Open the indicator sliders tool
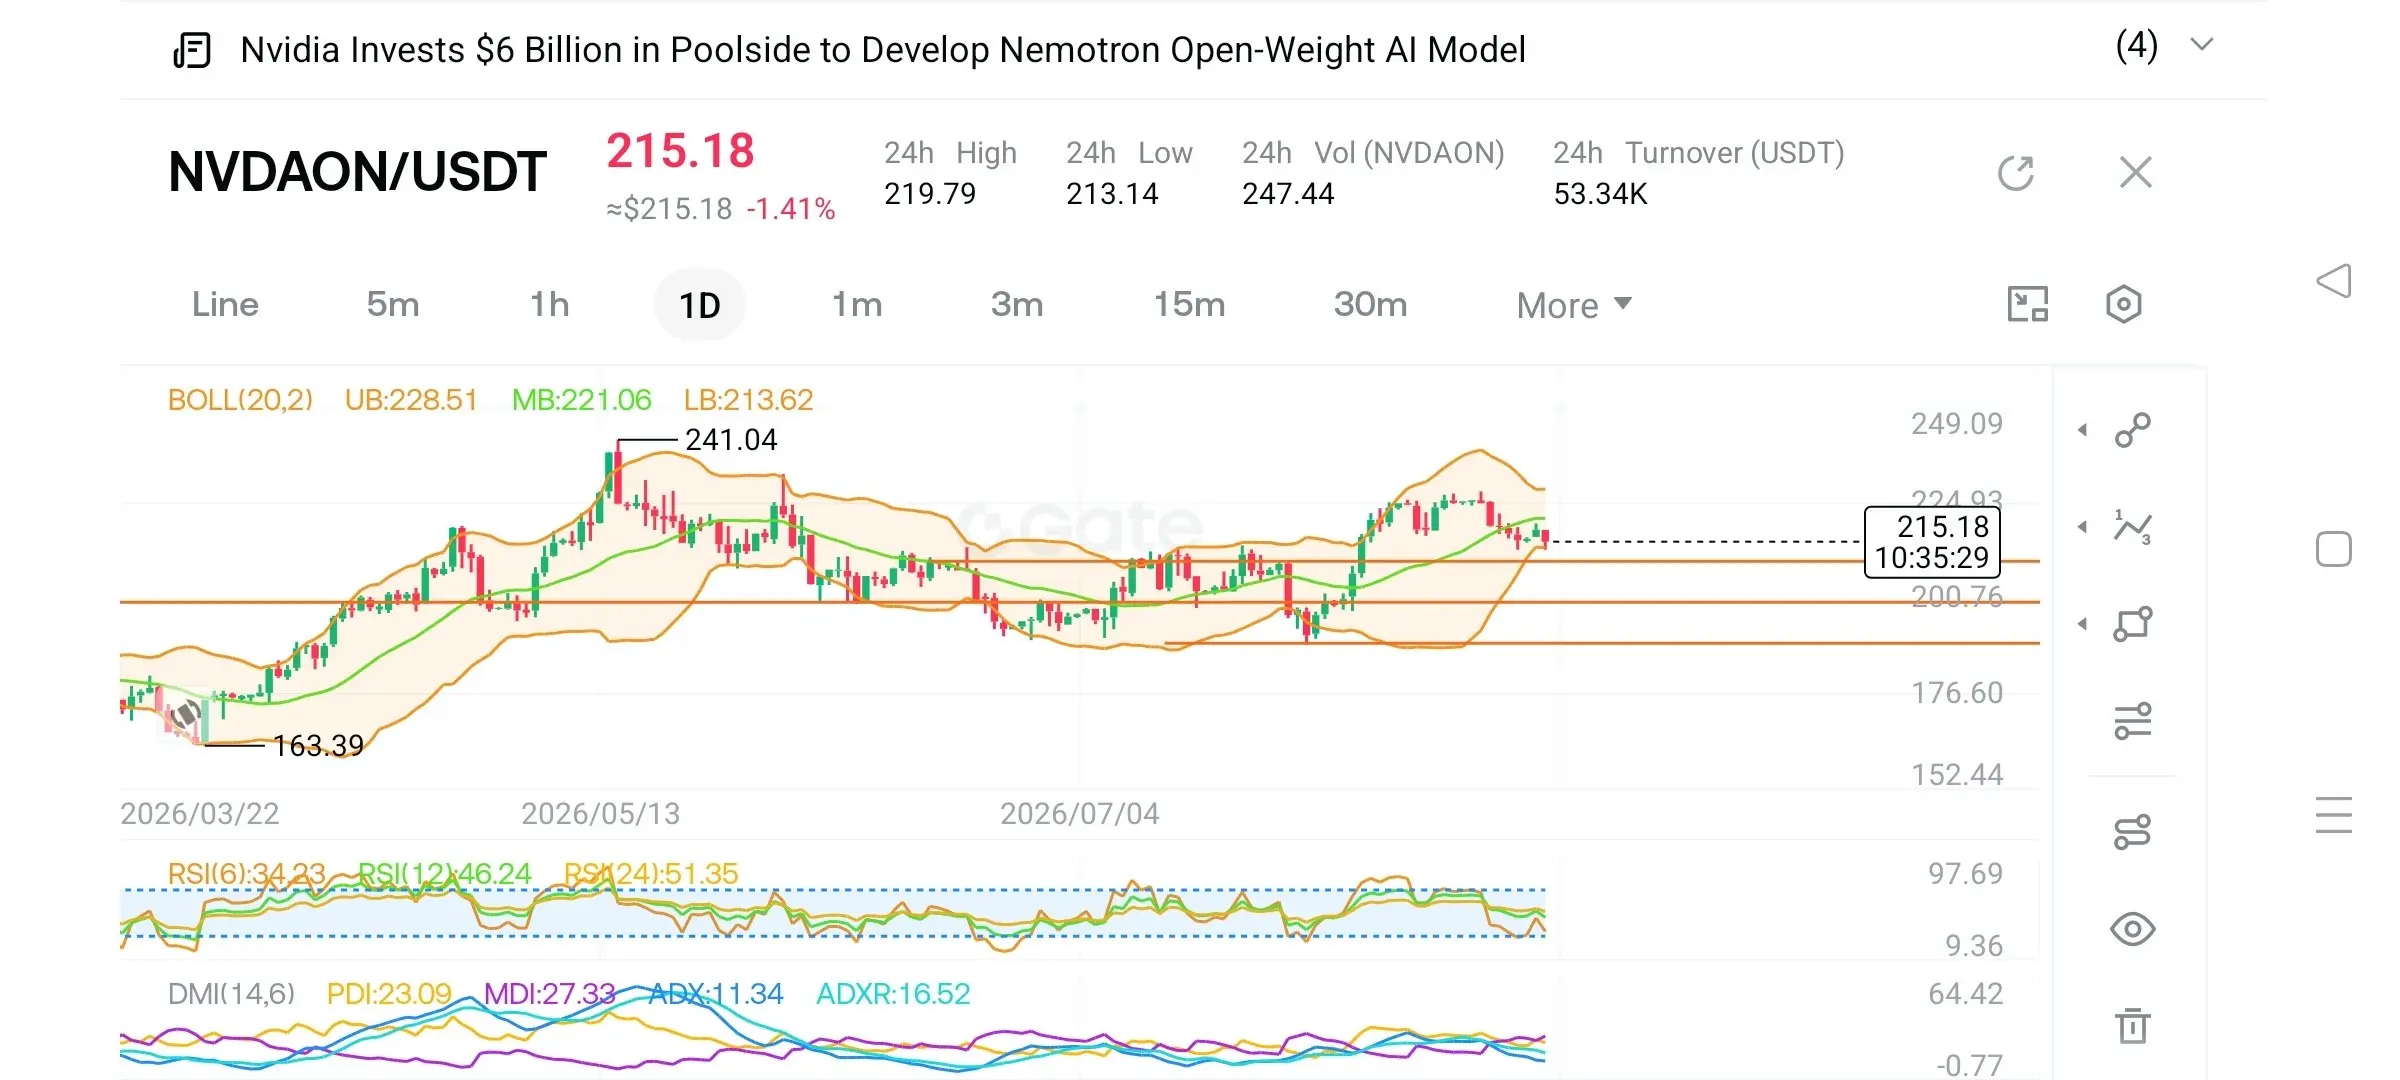 2133,720
